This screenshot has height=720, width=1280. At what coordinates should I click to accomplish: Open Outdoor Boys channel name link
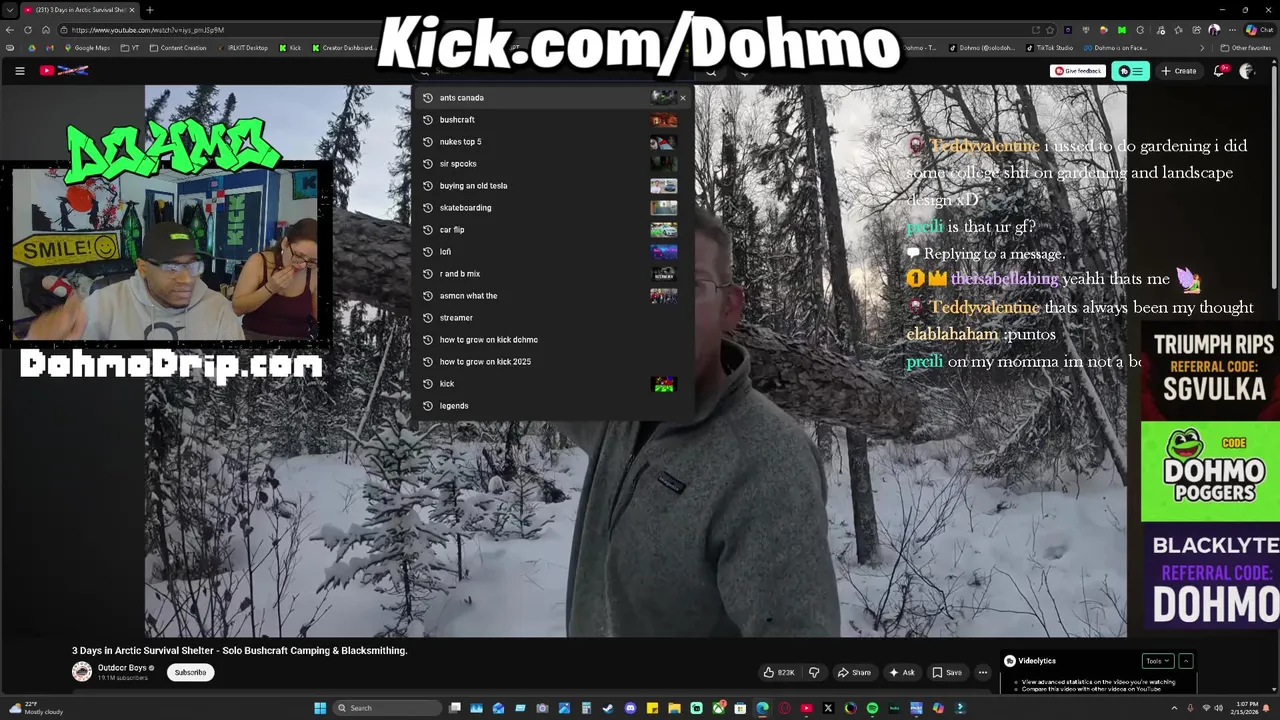122,667
